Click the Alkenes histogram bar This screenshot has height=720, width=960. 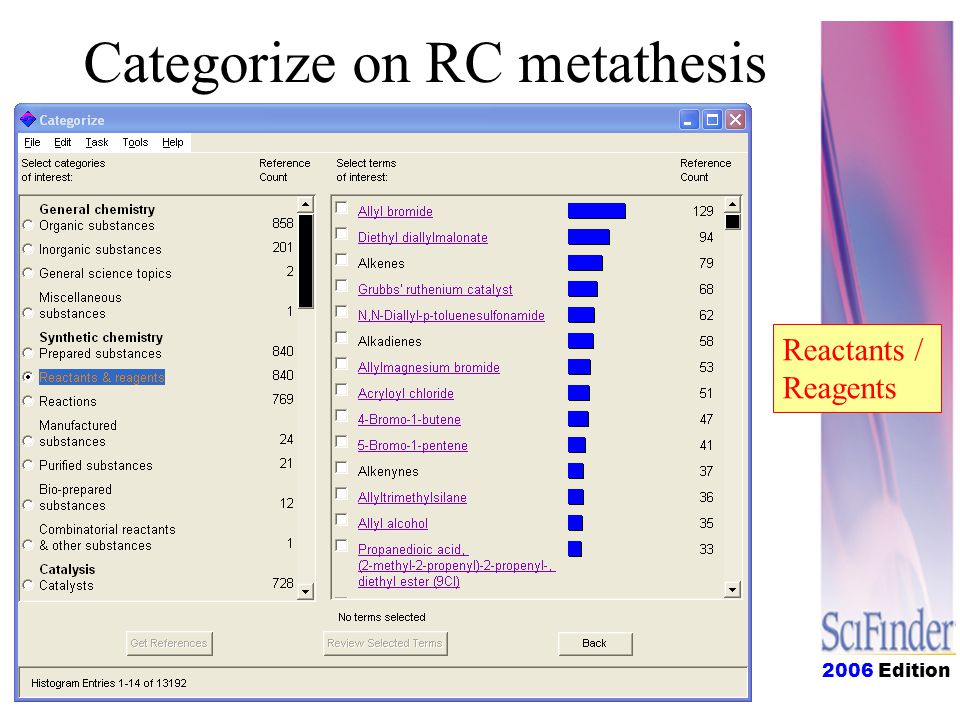tap(585, 263)
